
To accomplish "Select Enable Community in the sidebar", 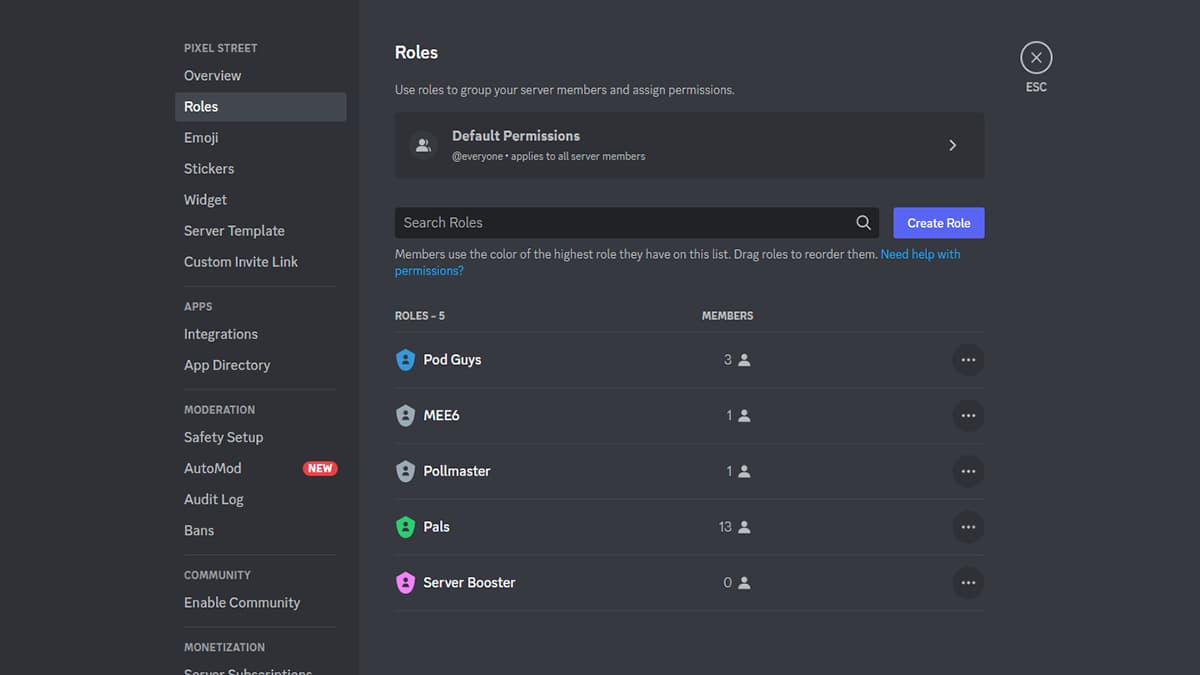I will click(242, 603).
